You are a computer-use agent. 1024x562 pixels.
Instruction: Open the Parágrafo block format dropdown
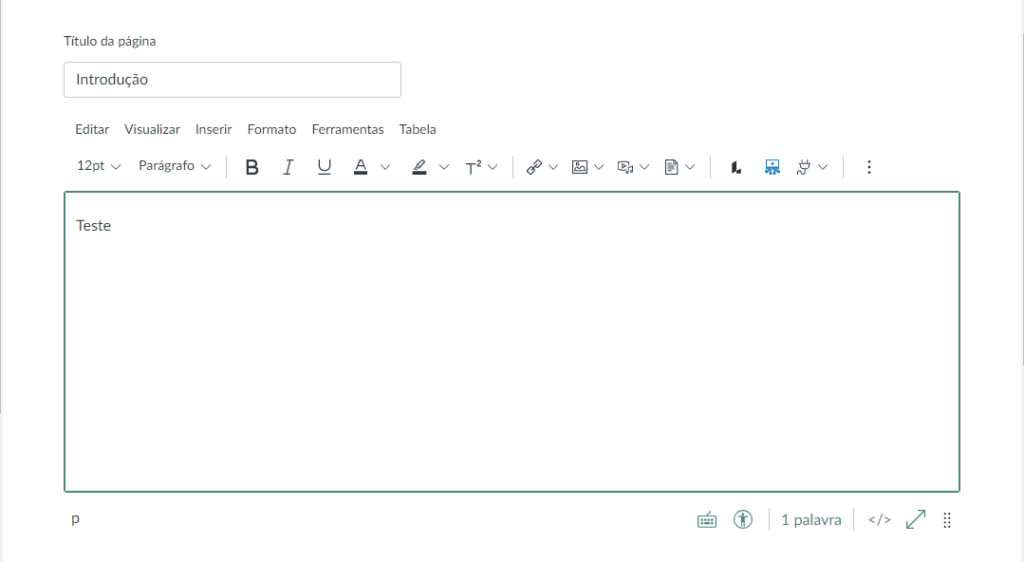[175, 166]
